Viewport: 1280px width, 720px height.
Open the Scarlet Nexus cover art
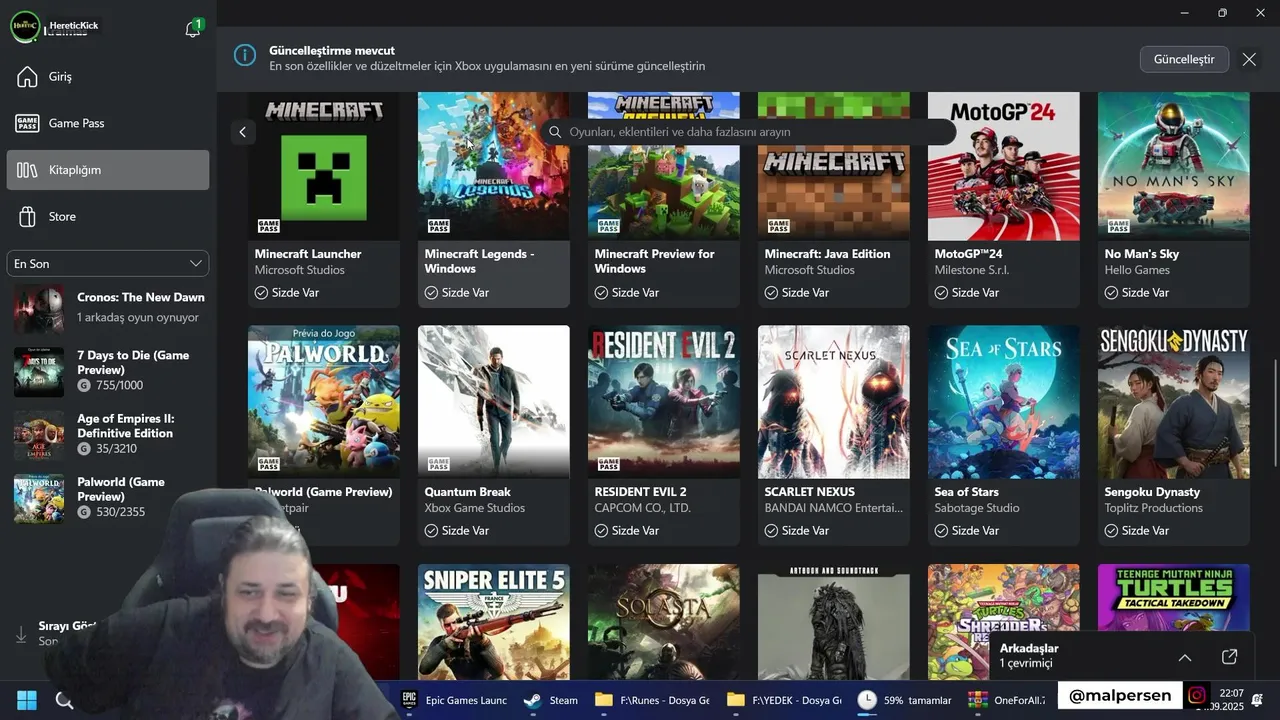834,402
